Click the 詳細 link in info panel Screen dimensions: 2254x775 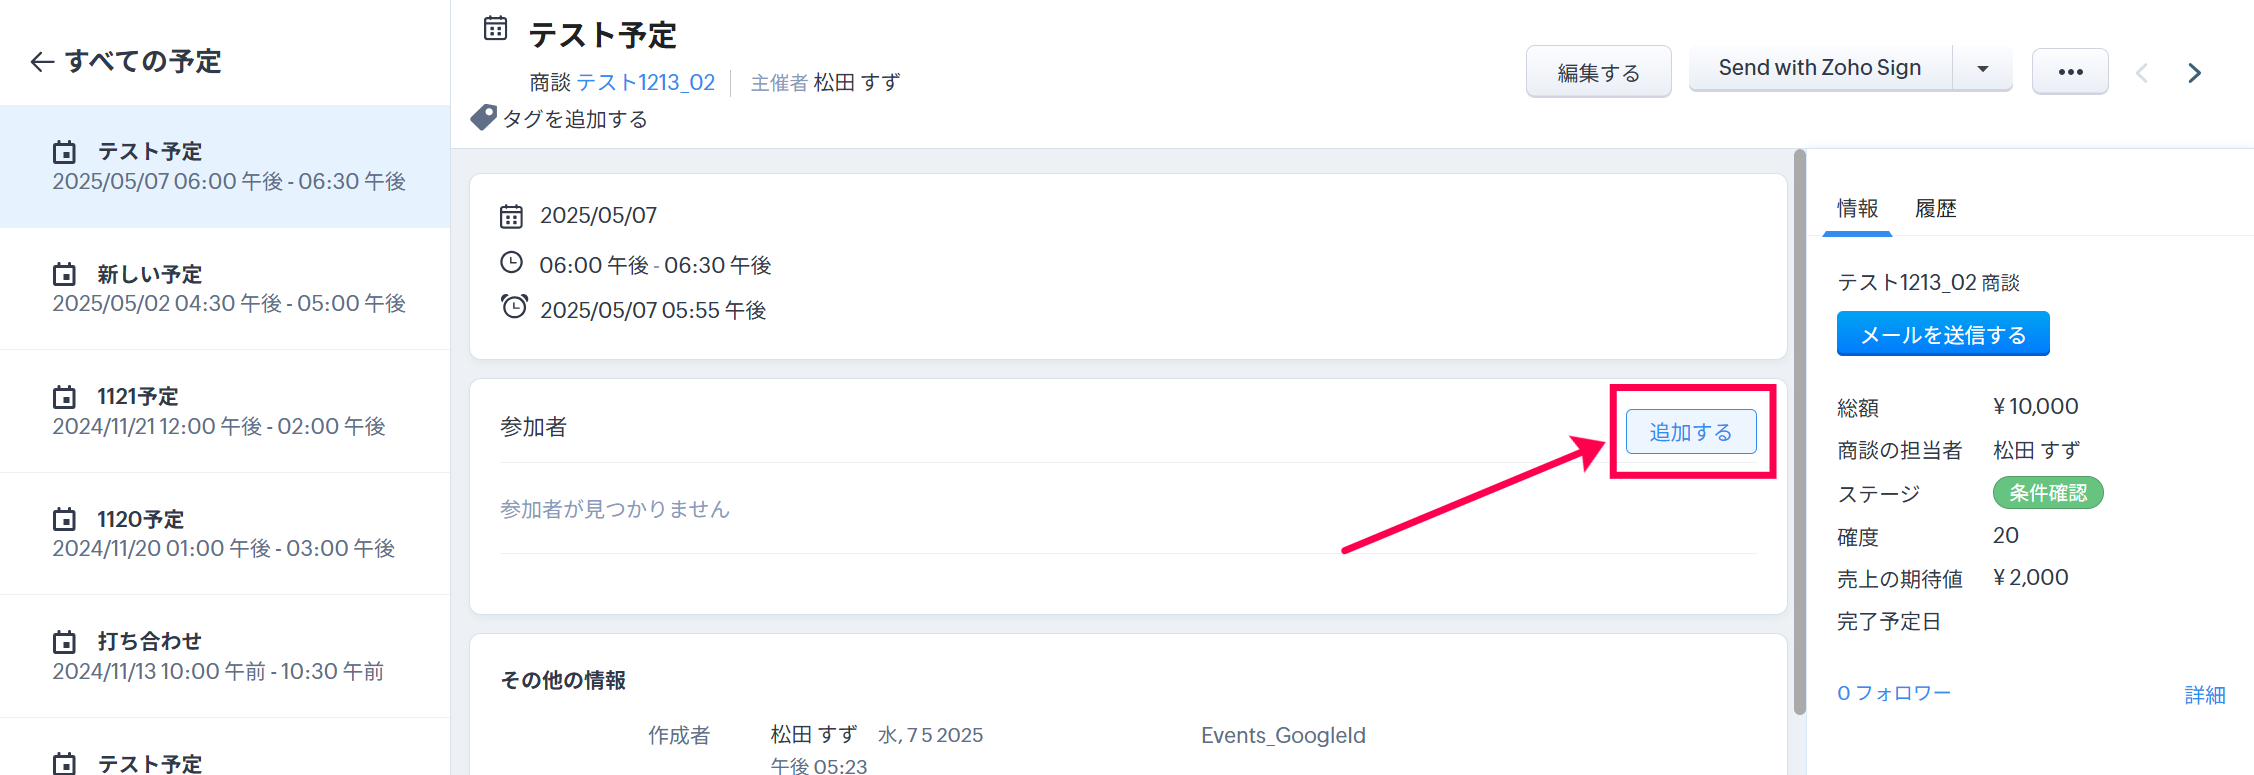pyautogui.click(x=2204, y=695)
